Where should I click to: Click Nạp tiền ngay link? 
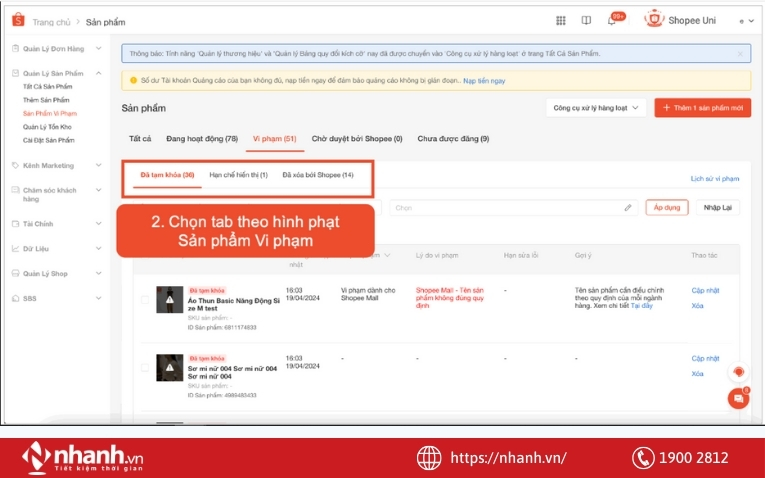point(484,80)
